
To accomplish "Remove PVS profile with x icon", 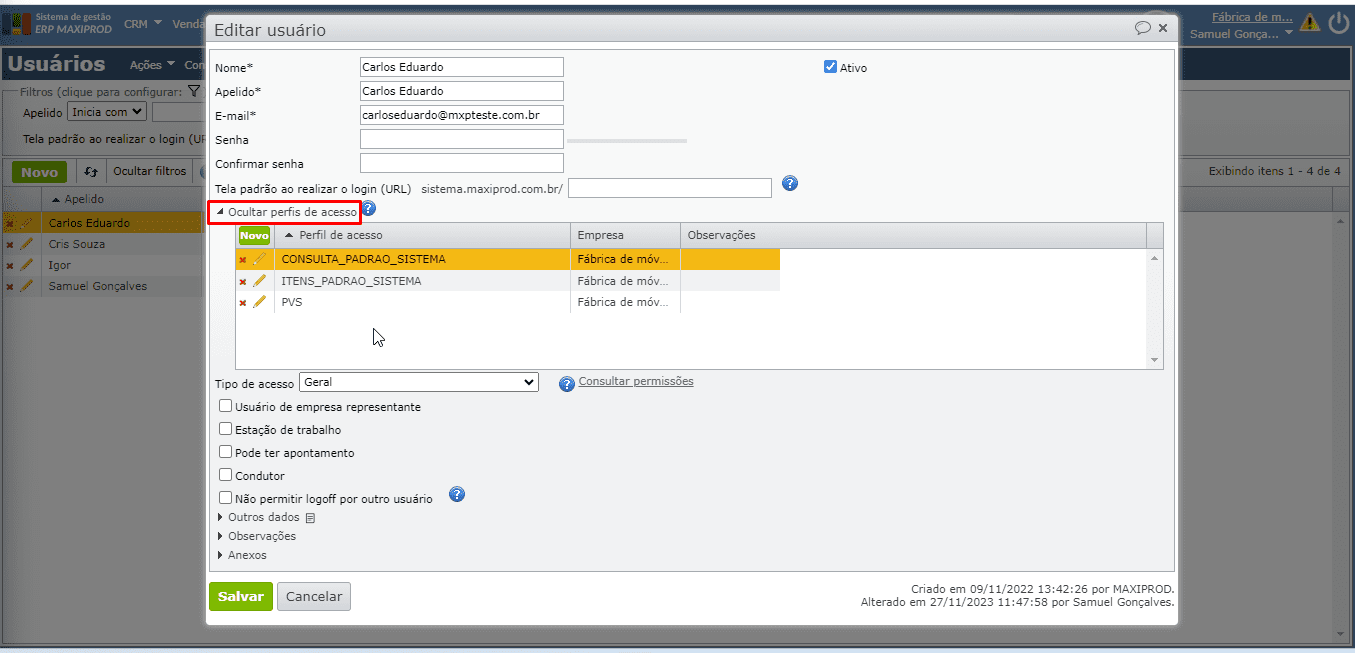I will coord(243,303).
